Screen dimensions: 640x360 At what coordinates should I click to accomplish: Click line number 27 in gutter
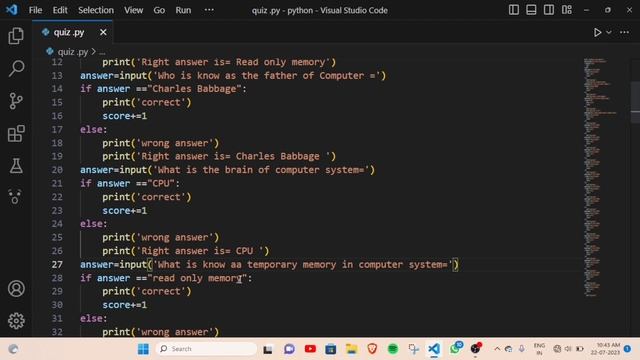pyautogui.click(x=57, y=264)
